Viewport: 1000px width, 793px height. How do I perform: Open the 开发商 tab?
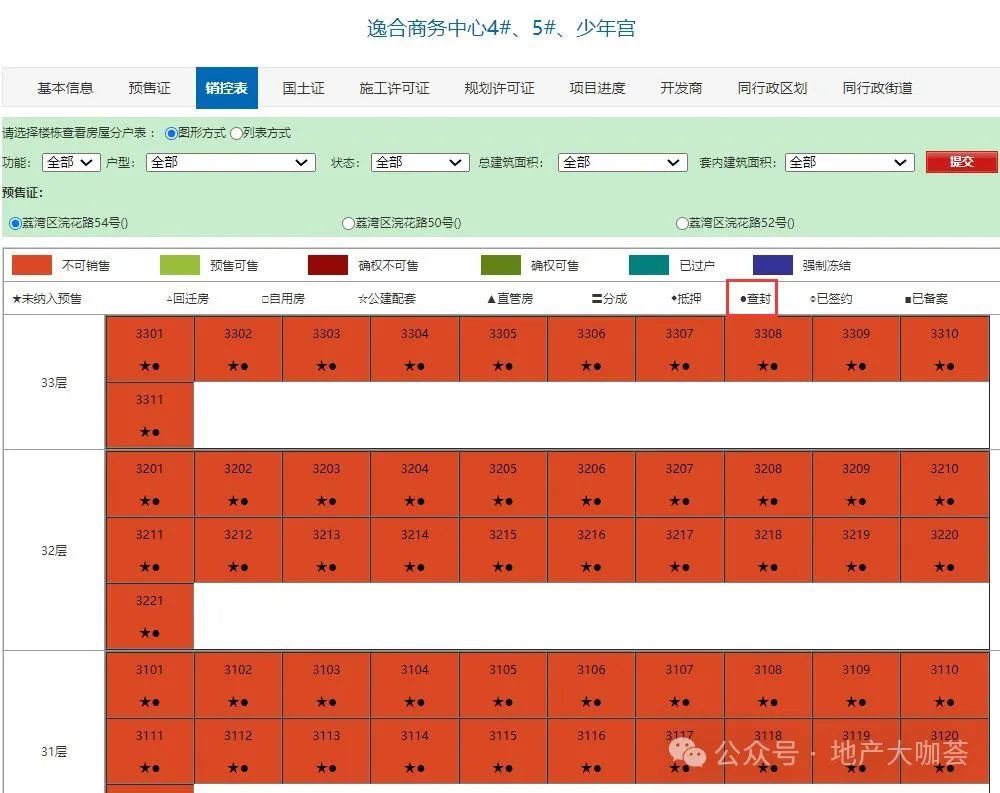[x=681, y=88]
